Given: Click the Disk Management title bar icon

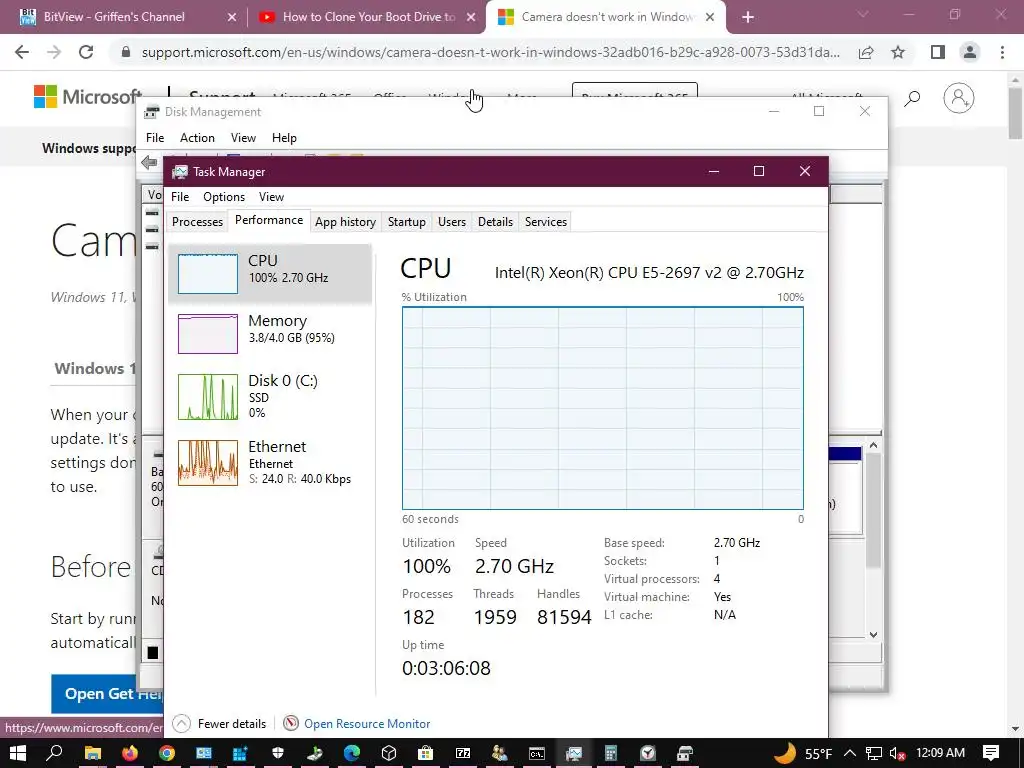Looking at the screenshot, I should click(152, 112).
